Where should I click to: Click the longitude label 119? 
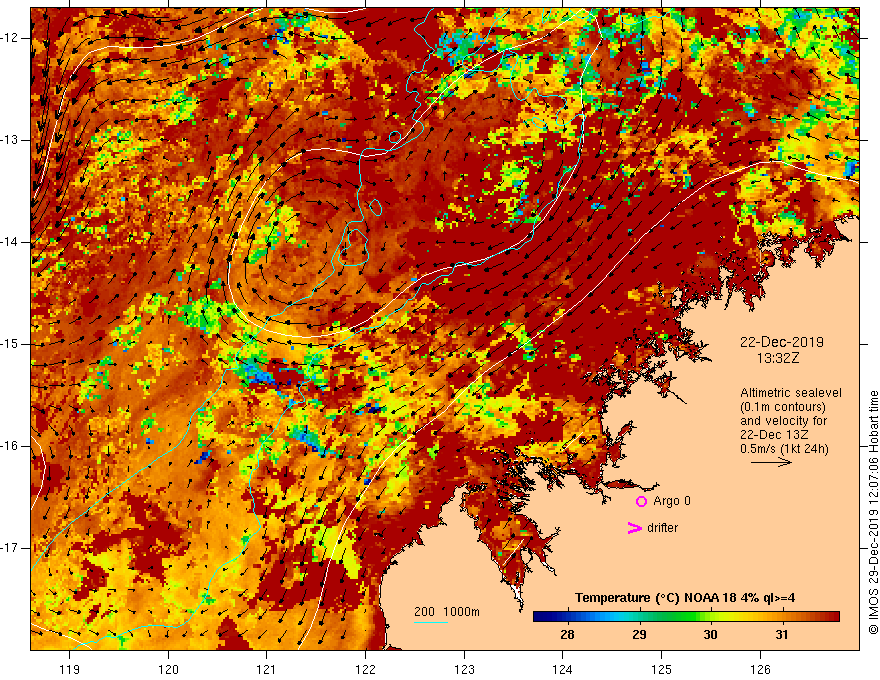(70, 669)
